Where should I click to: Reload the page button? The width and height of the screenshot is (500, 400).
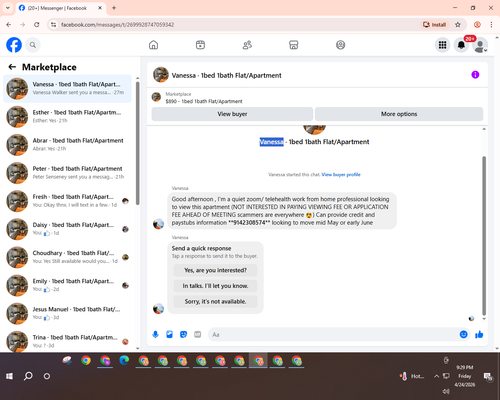37,25
